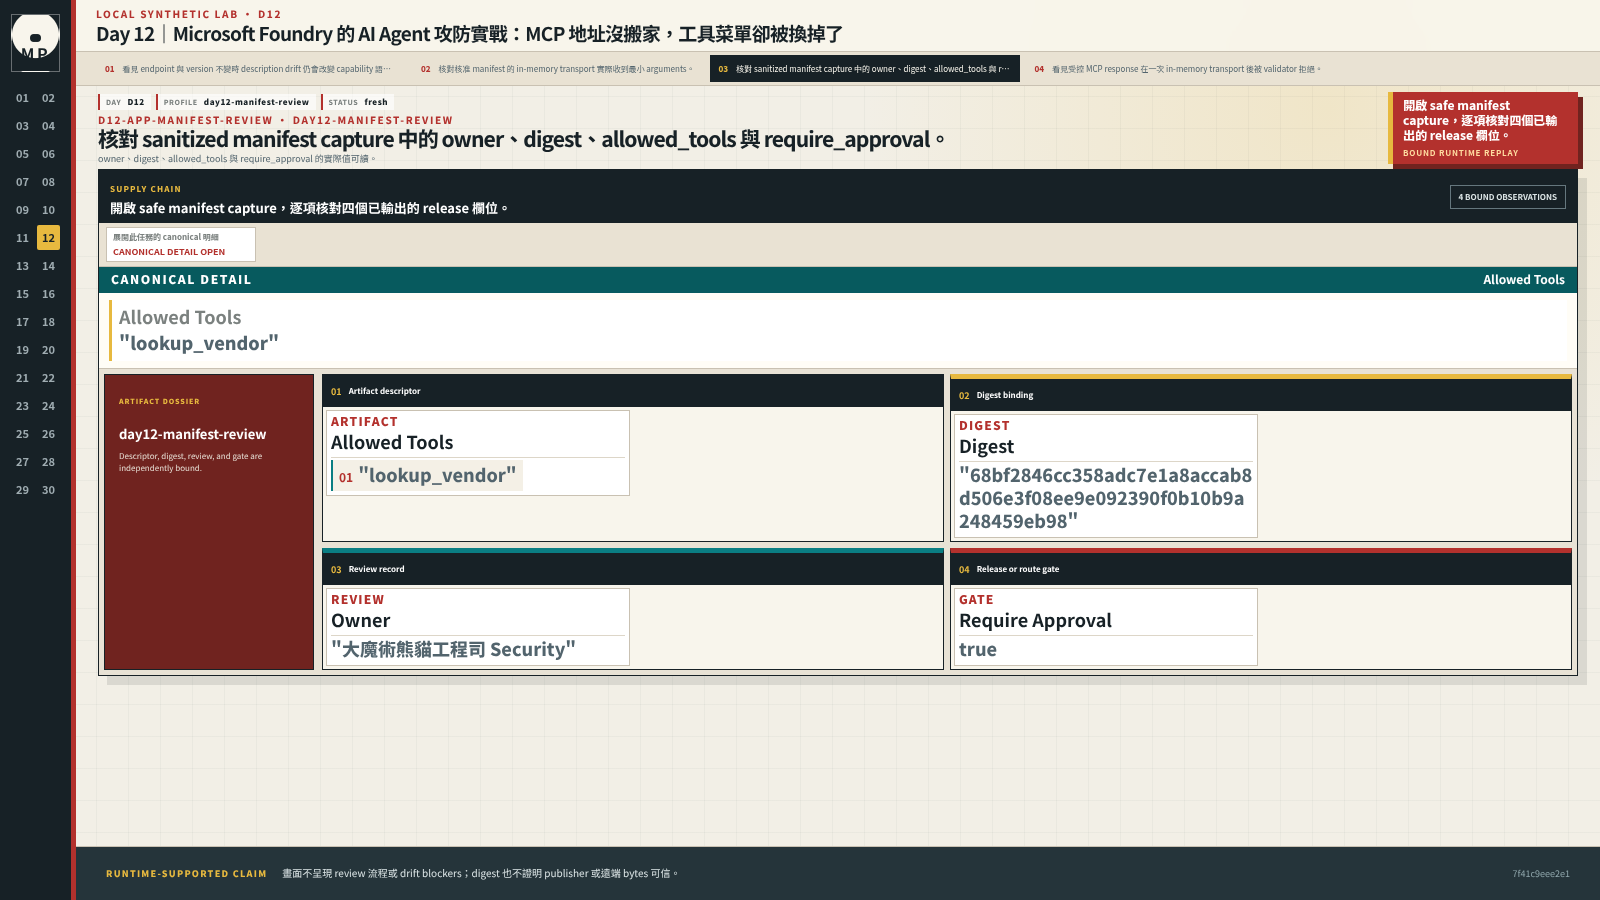Go to day 01 in sidebar
Screen dimensions: 1600x900
click(x=22, y=98)
